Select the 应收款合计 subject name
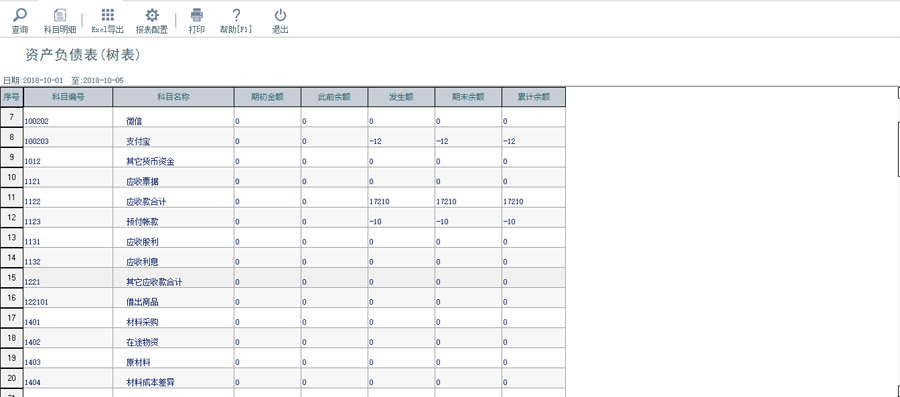Viewport: 900px width, 397px height. pos(146,201)
